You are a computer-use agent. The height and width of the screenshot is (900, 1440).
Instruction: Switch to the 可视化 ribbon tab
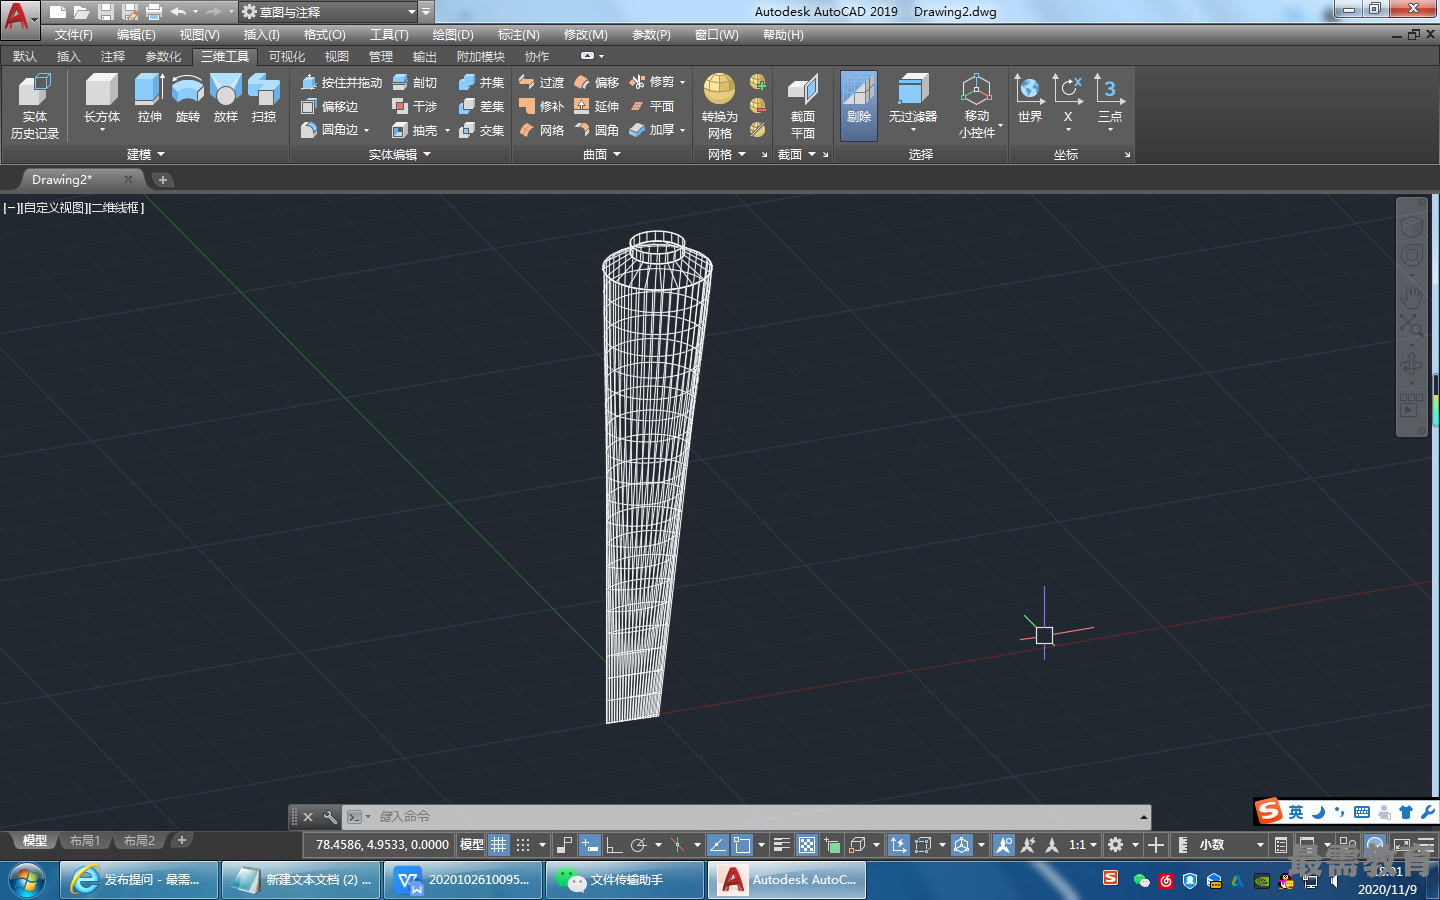287,56
